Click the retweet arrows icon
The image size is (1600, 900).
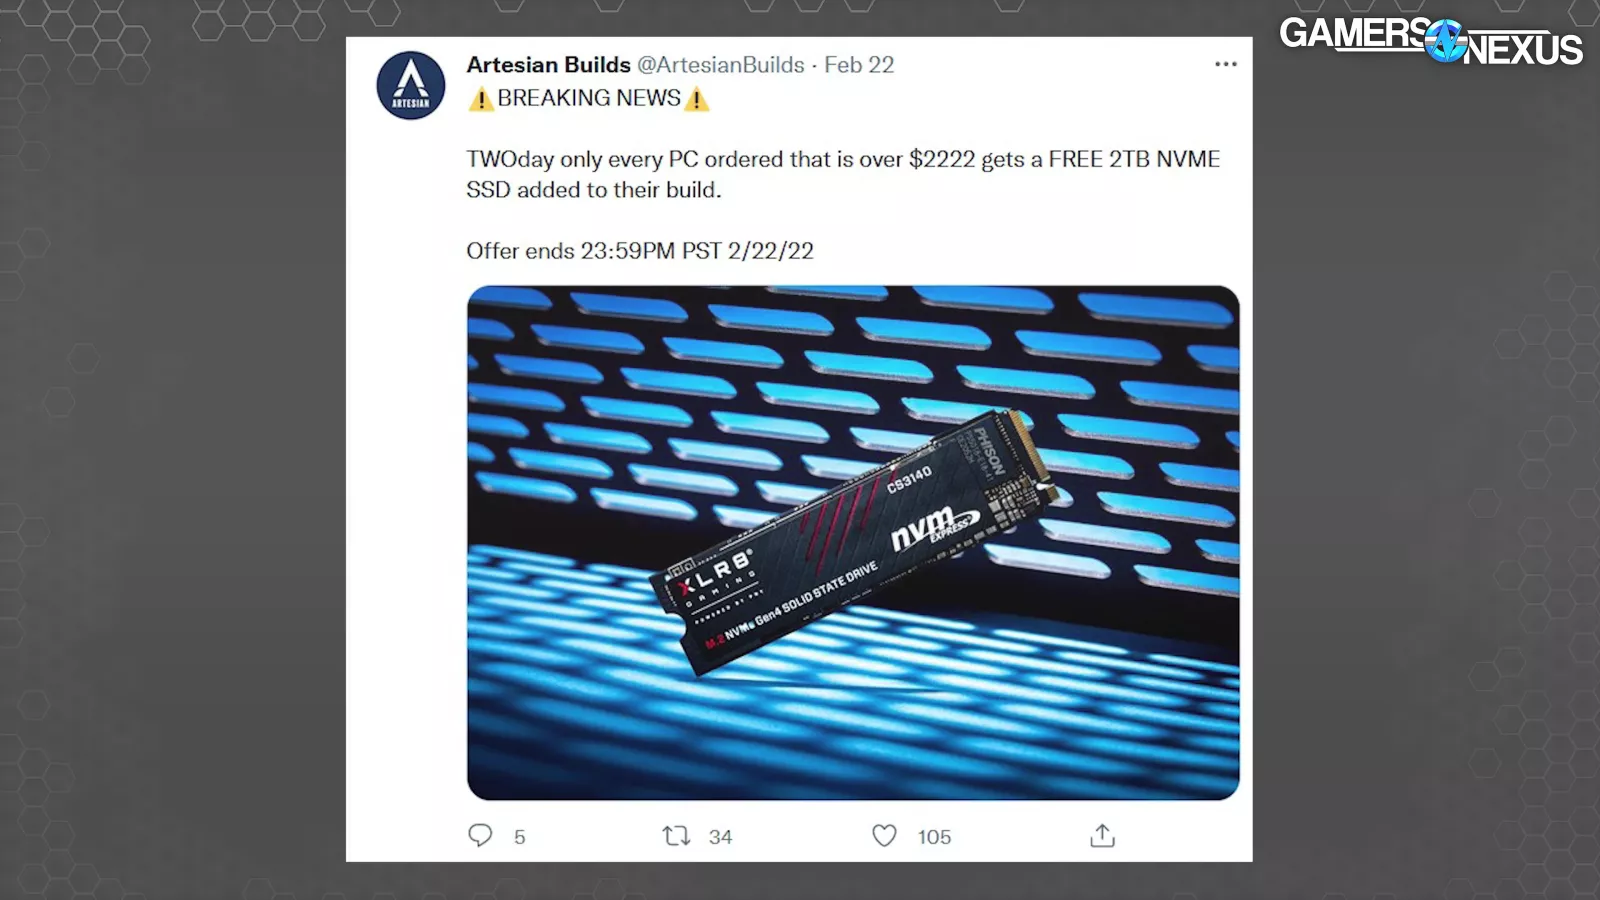click(677, 836)
